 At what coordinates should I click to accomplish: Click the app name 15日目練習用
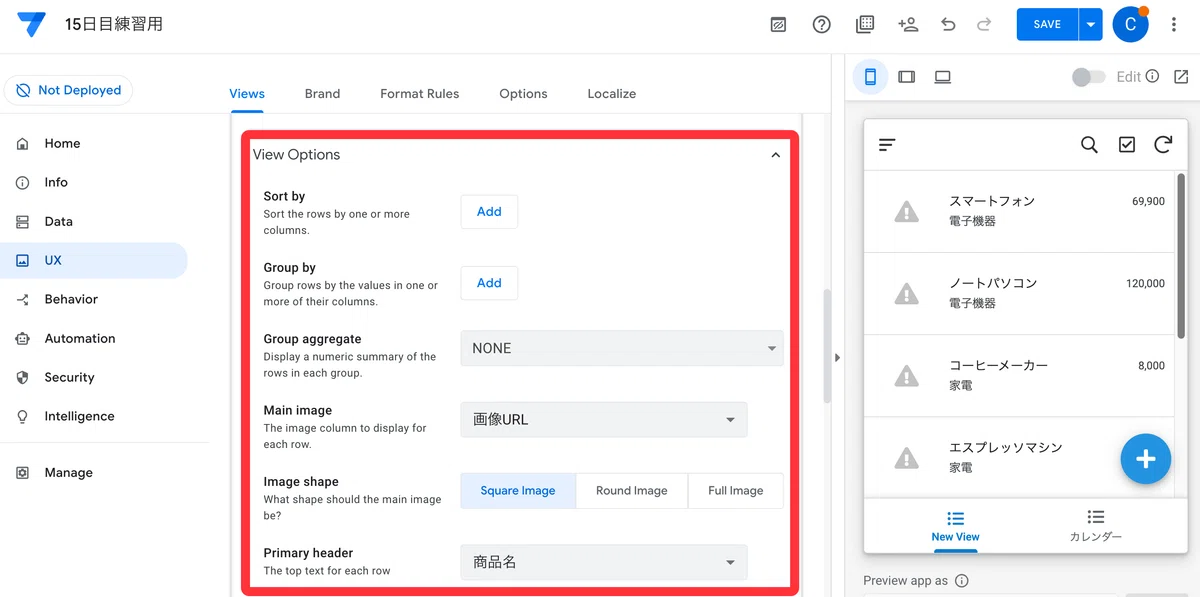(113, 24)
